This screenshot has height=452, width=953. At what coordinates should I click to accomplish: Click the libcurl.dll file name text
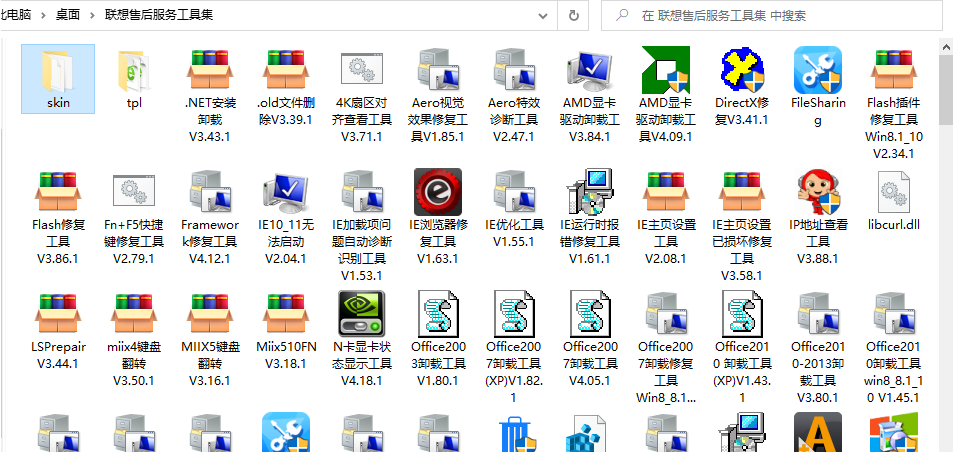point(893,225)
